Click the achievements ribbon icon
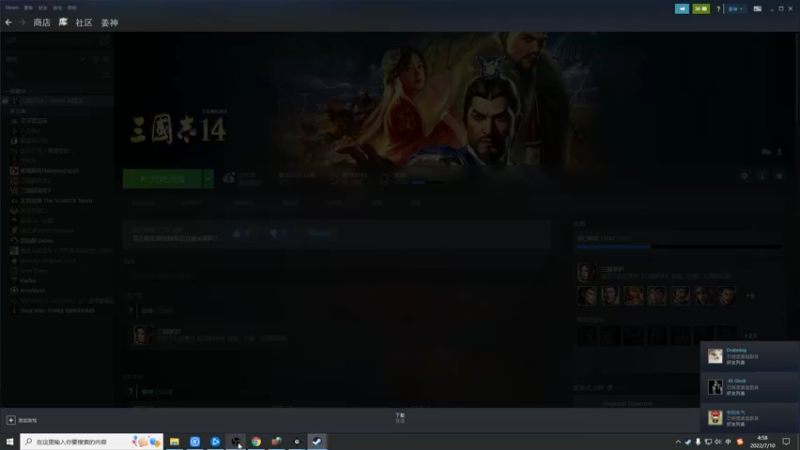The width and height of the screenshot is (800, 450). [384, 179]
